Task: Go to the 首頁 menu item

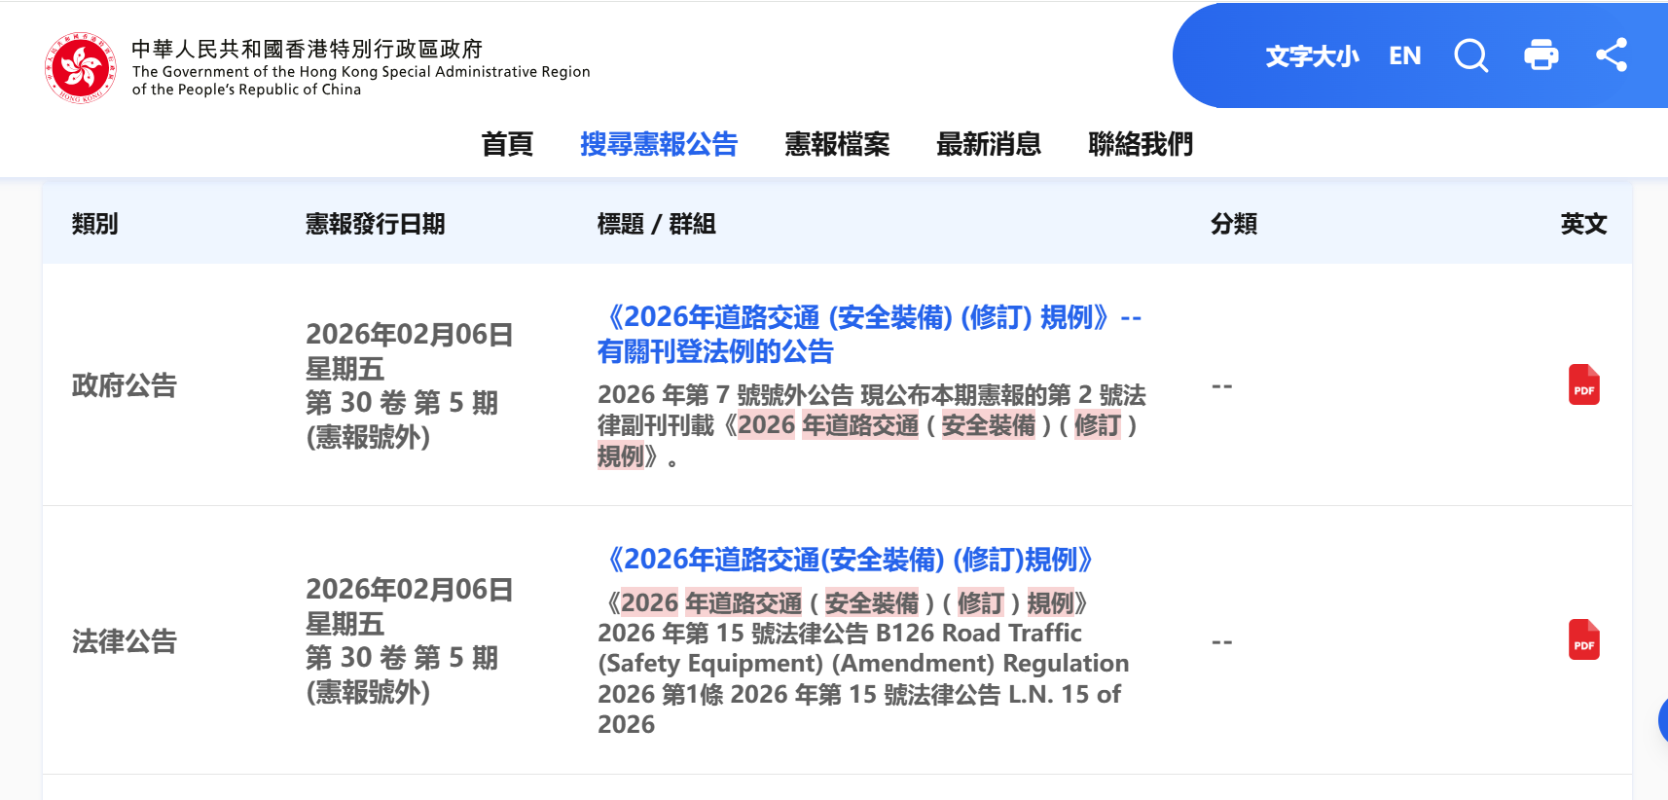Action: [507, 144]
